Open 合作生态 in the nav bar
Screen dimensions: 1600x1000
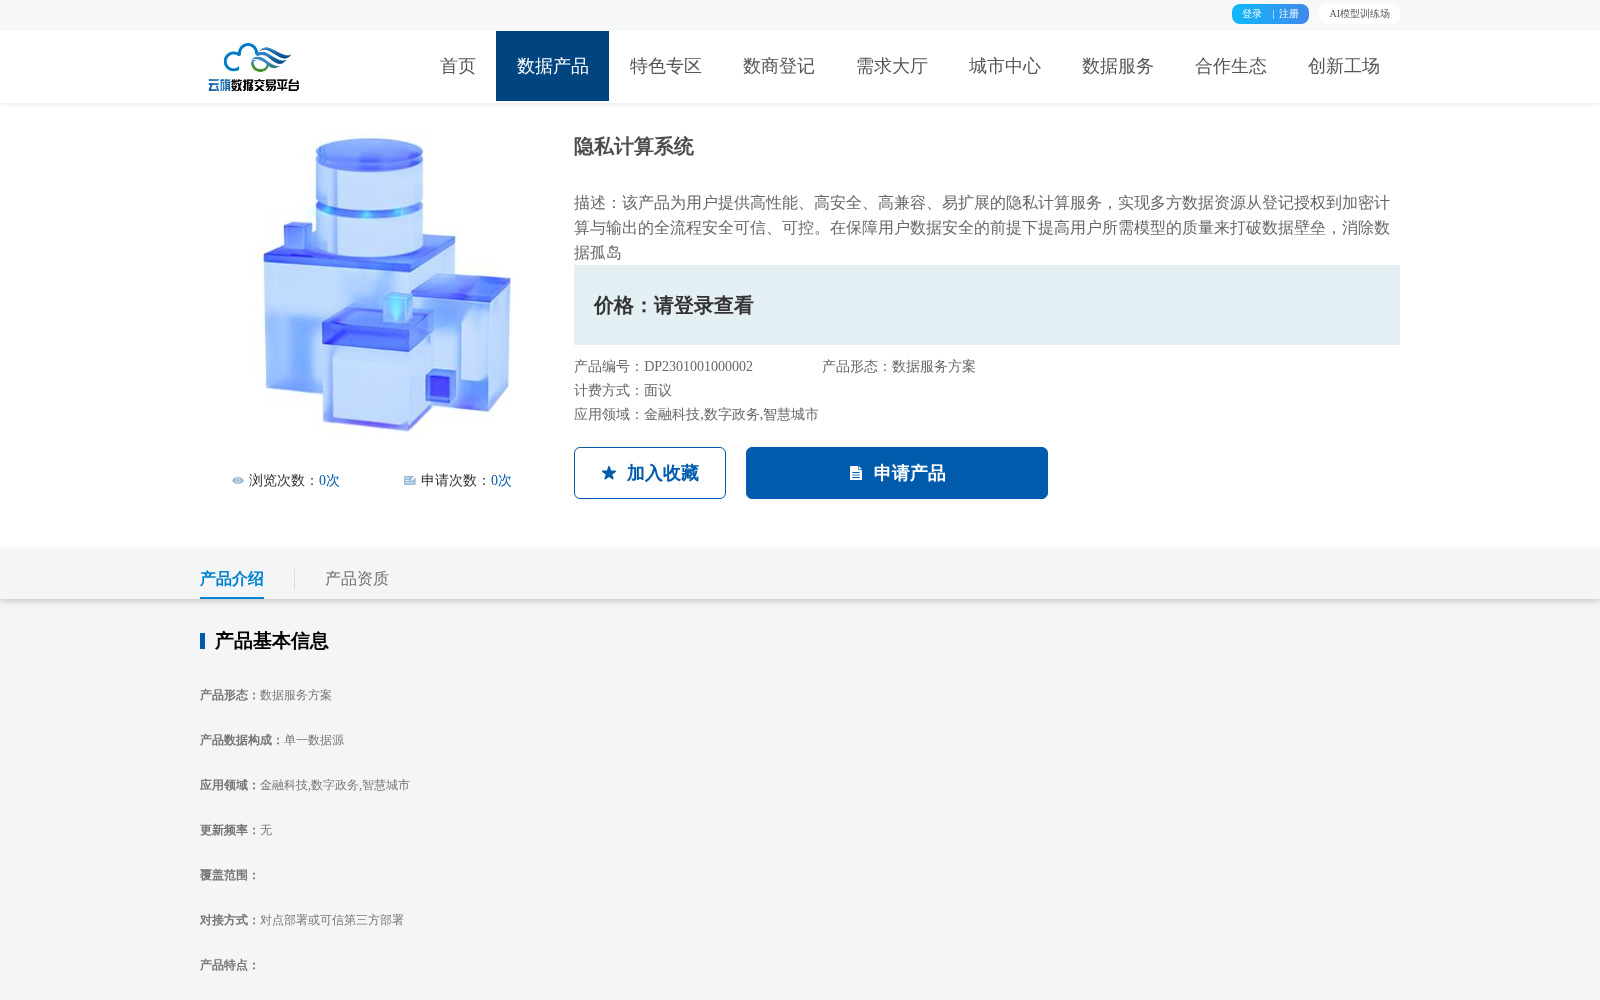tap(1231, 66)
